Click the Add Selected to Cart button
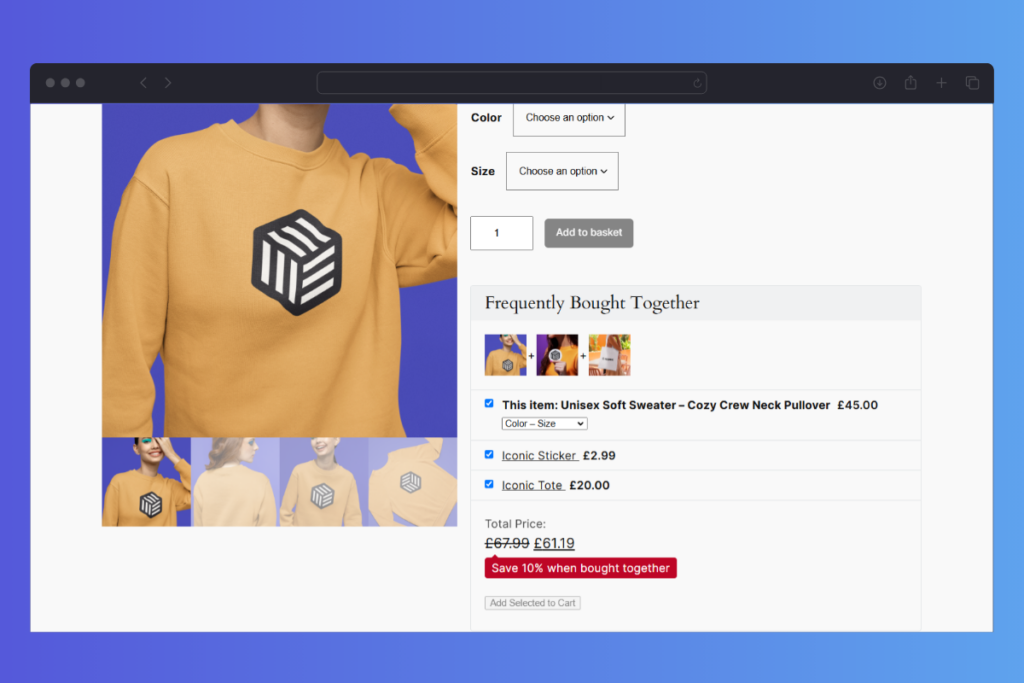Screen dimensions: 1024x683 (x=532, y=603)
